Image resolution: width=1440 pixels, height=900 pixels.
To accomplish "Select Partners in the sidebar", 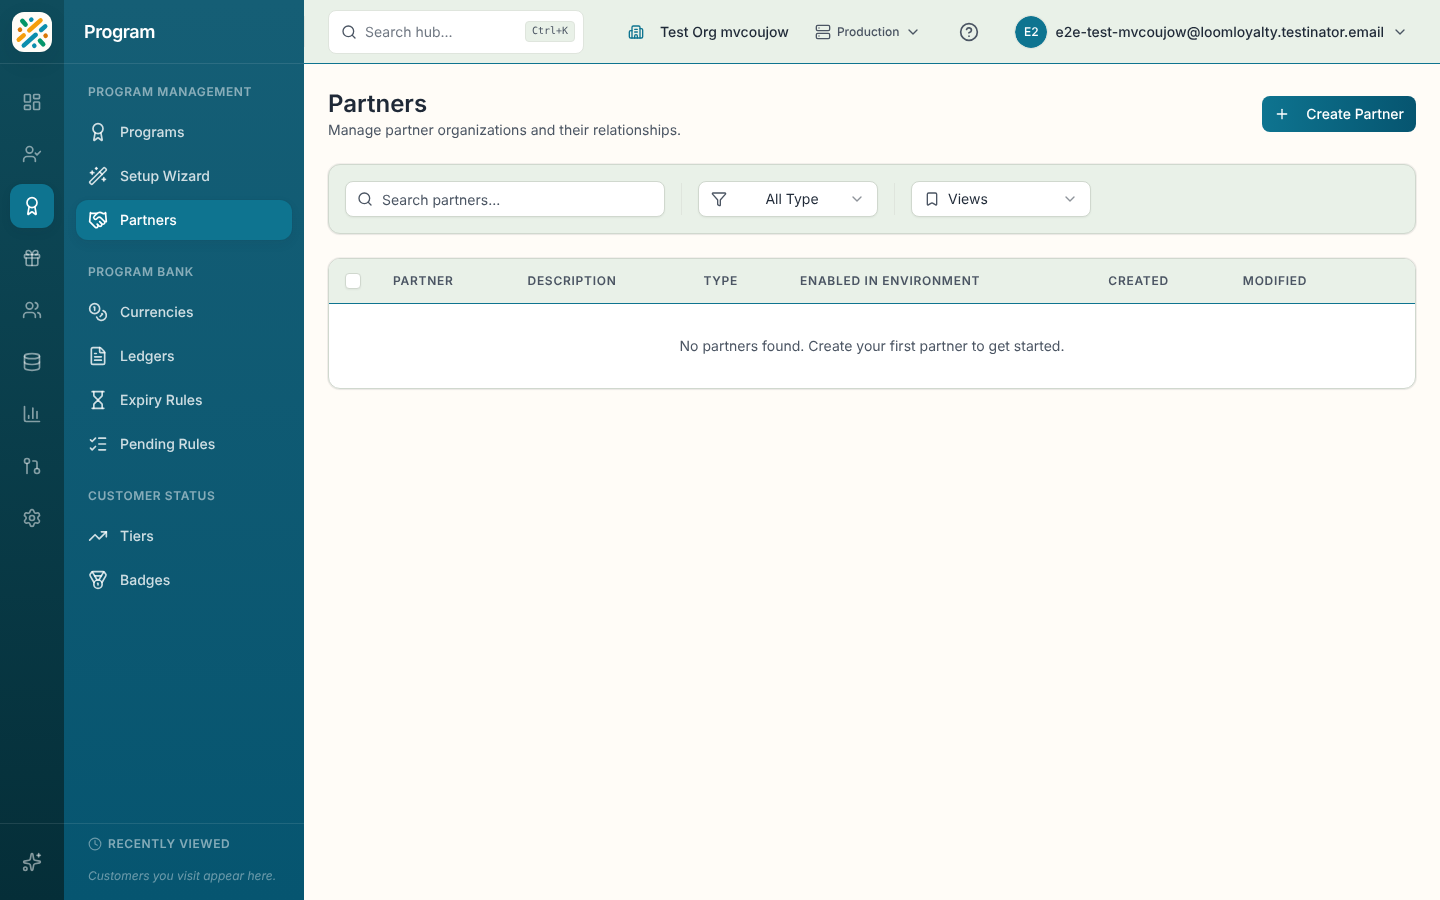I will pos(184,220).
